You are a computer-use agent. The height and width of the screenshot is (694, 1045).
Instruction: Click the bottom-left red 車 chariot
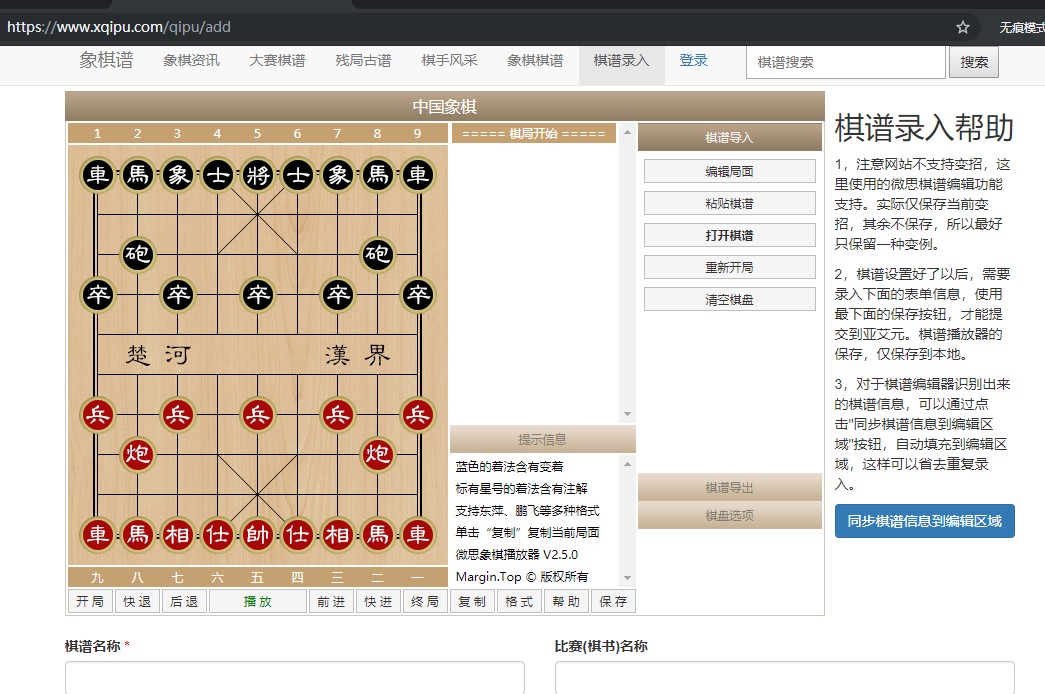pos(97,535)
